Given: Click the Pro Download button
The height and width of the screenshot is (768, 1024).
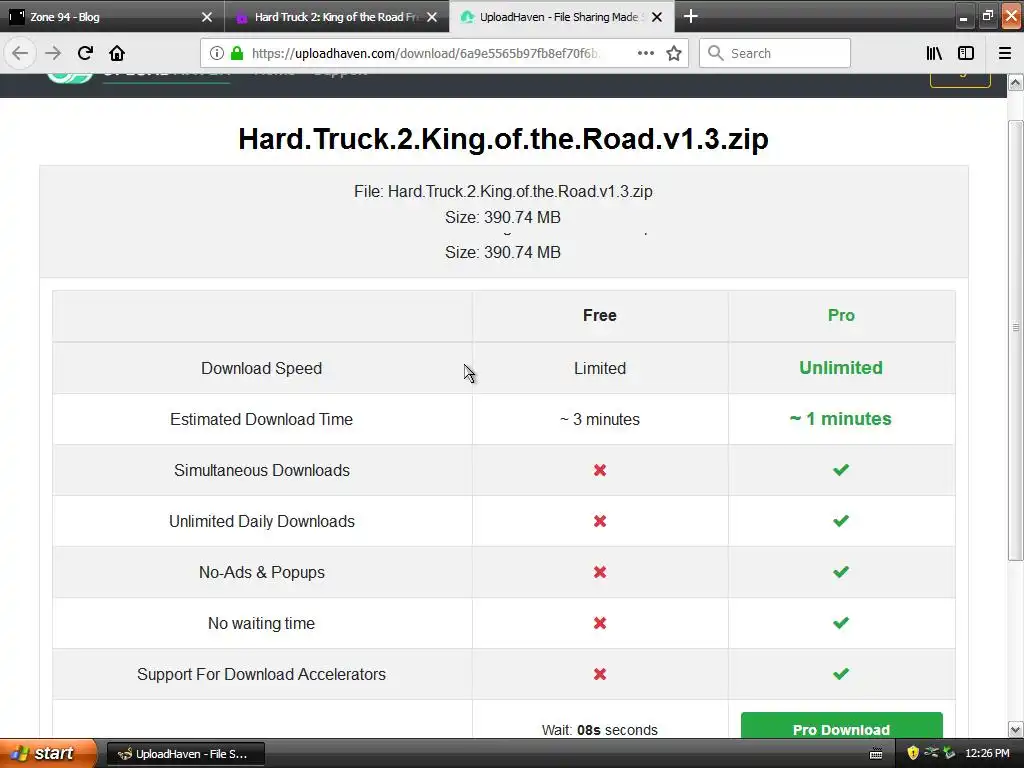Looking at the screenshot, I should [841, 726].
